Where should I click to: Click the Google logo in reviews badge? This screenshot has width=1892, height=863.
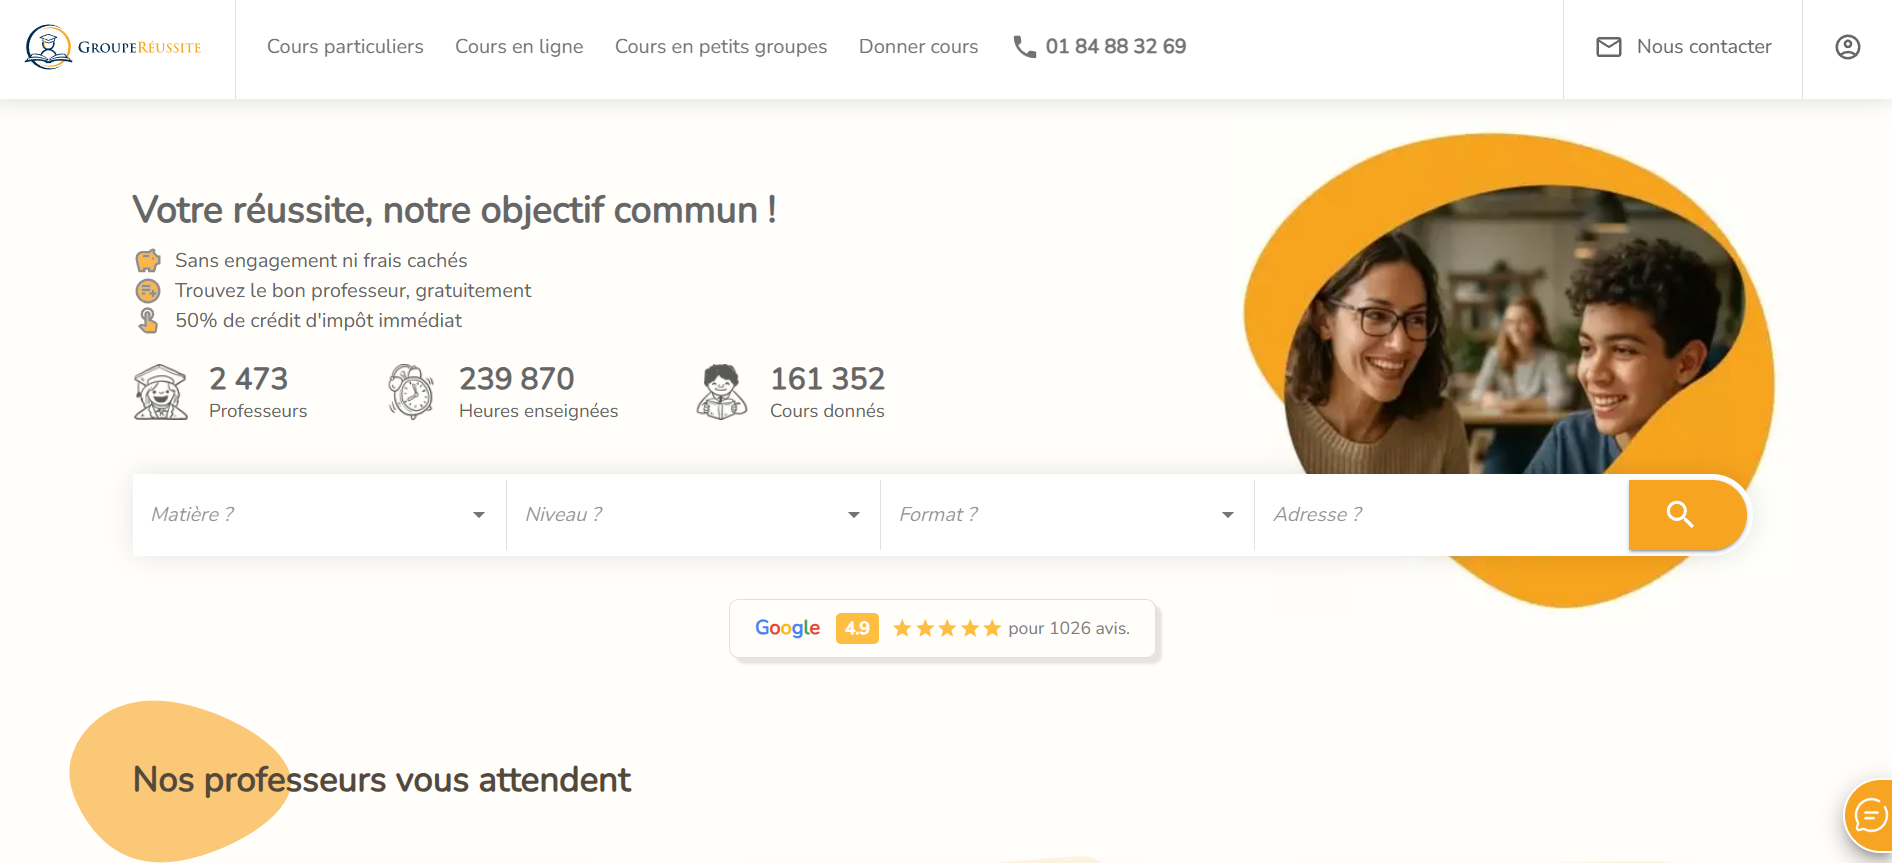point(787,628)
